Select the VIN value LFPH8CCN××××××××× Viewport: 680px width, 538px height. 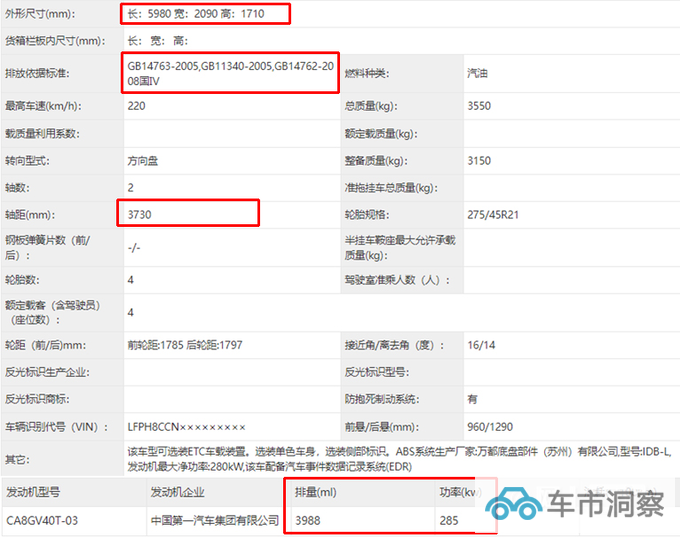tap(186, 427)
